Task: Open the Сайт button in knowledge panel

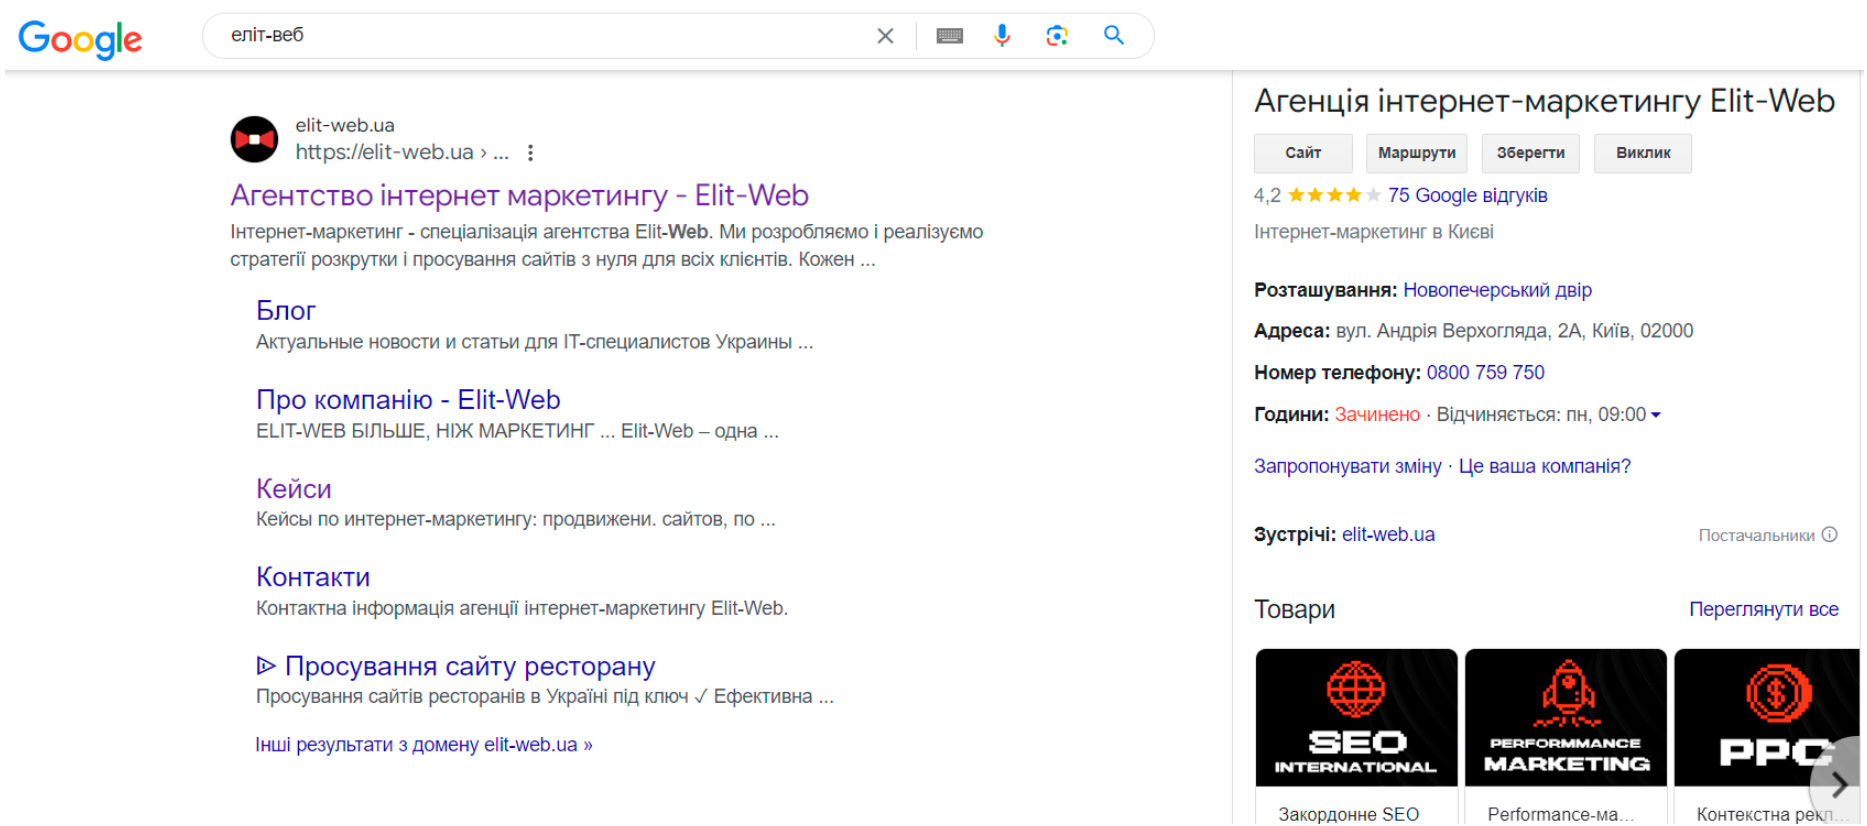Action: 1303,153
